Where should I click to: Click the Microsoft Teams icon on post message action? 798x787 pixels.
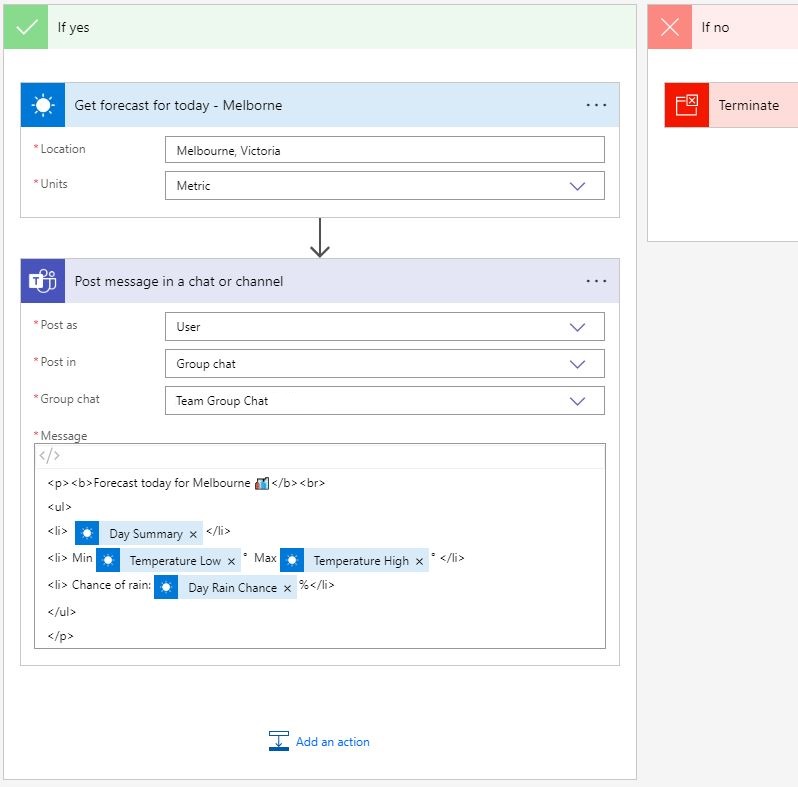(43, 281)
